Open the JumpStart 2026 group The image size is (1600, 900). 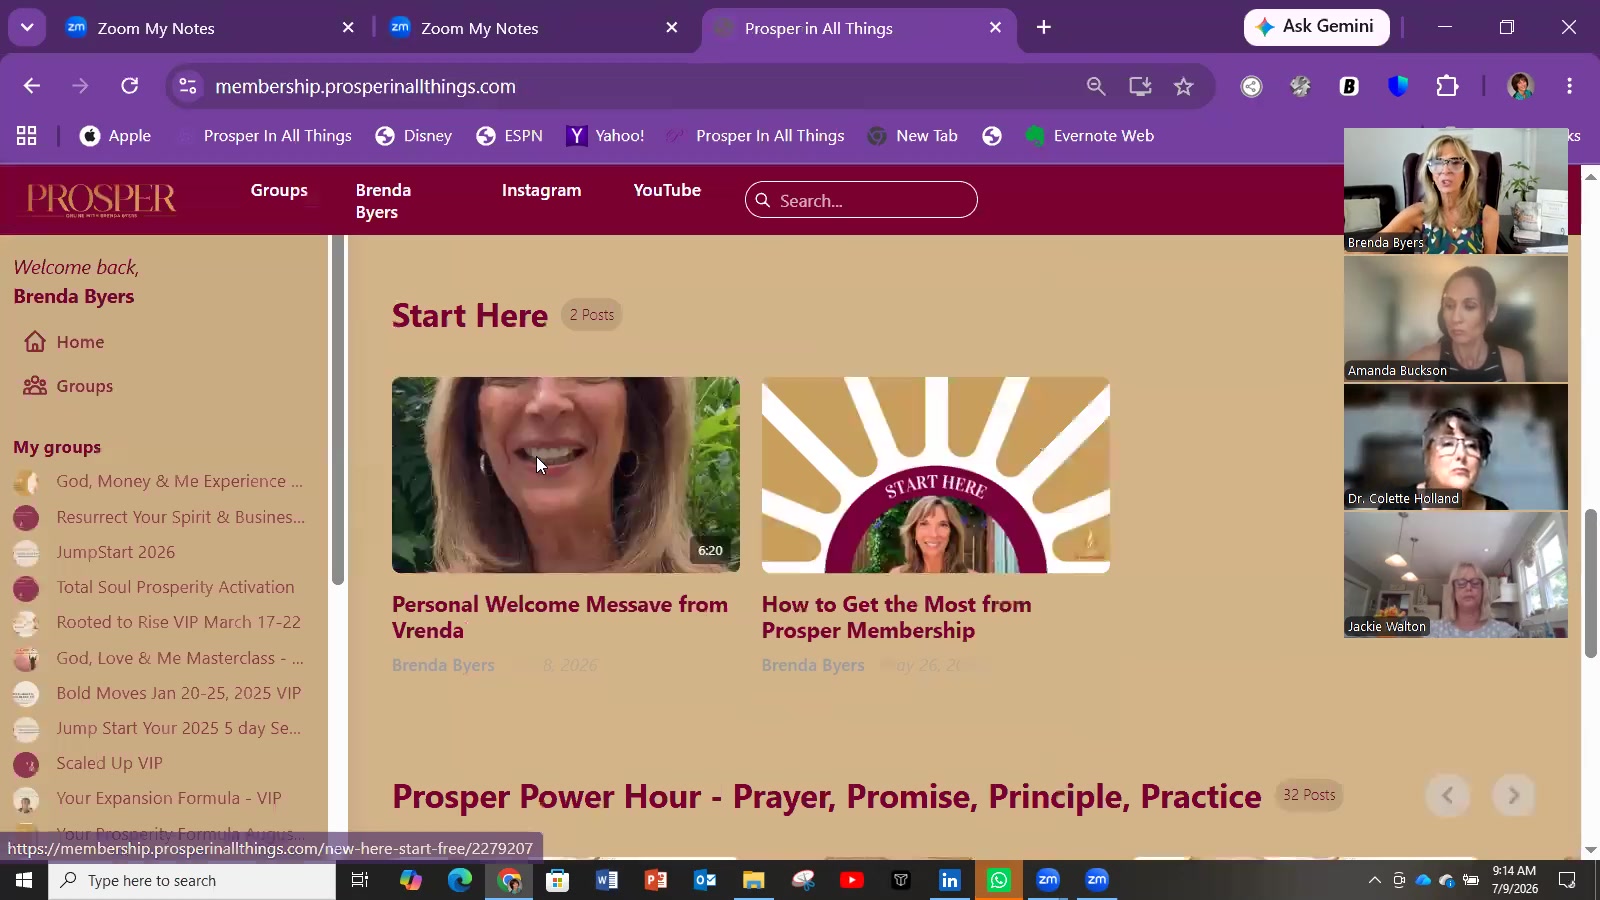pyautogui.click(x=95, y=552)
